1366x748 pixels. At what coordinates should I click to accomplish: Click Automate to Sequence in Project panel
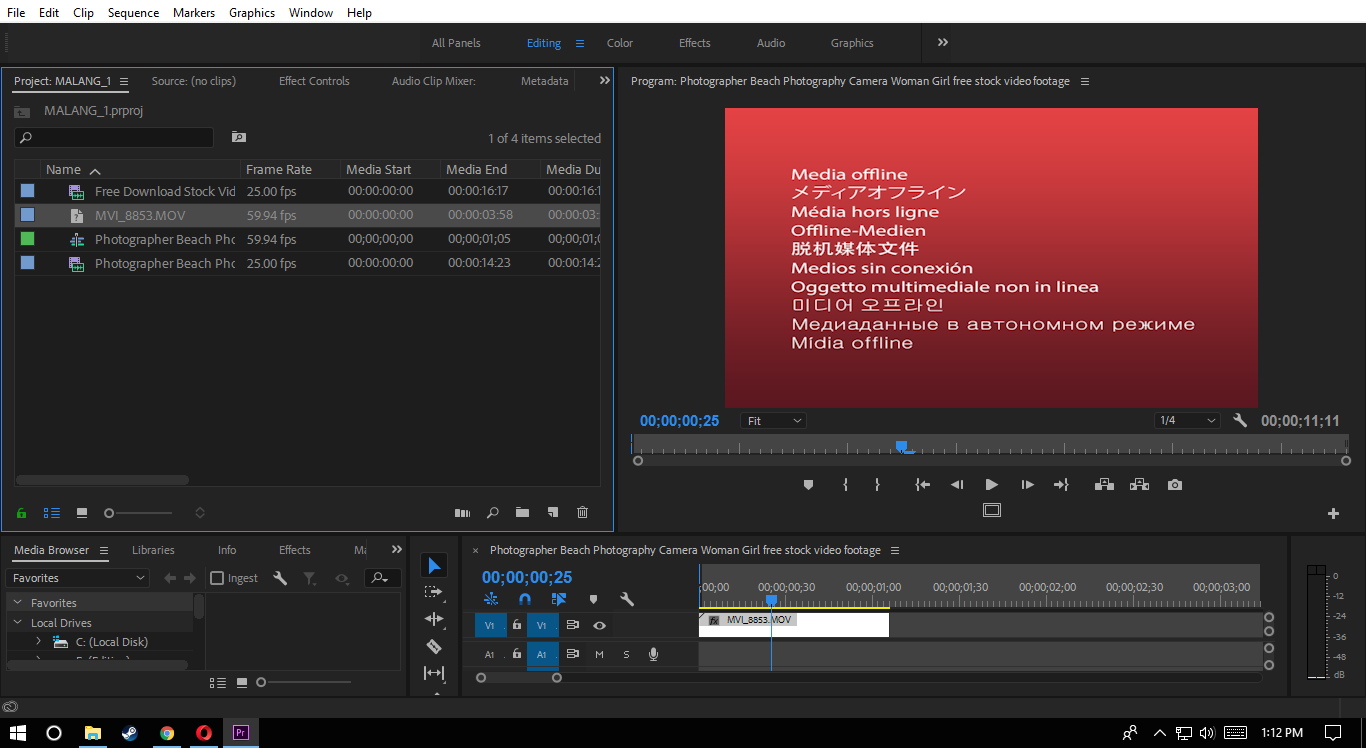click(x=462, y=513)
